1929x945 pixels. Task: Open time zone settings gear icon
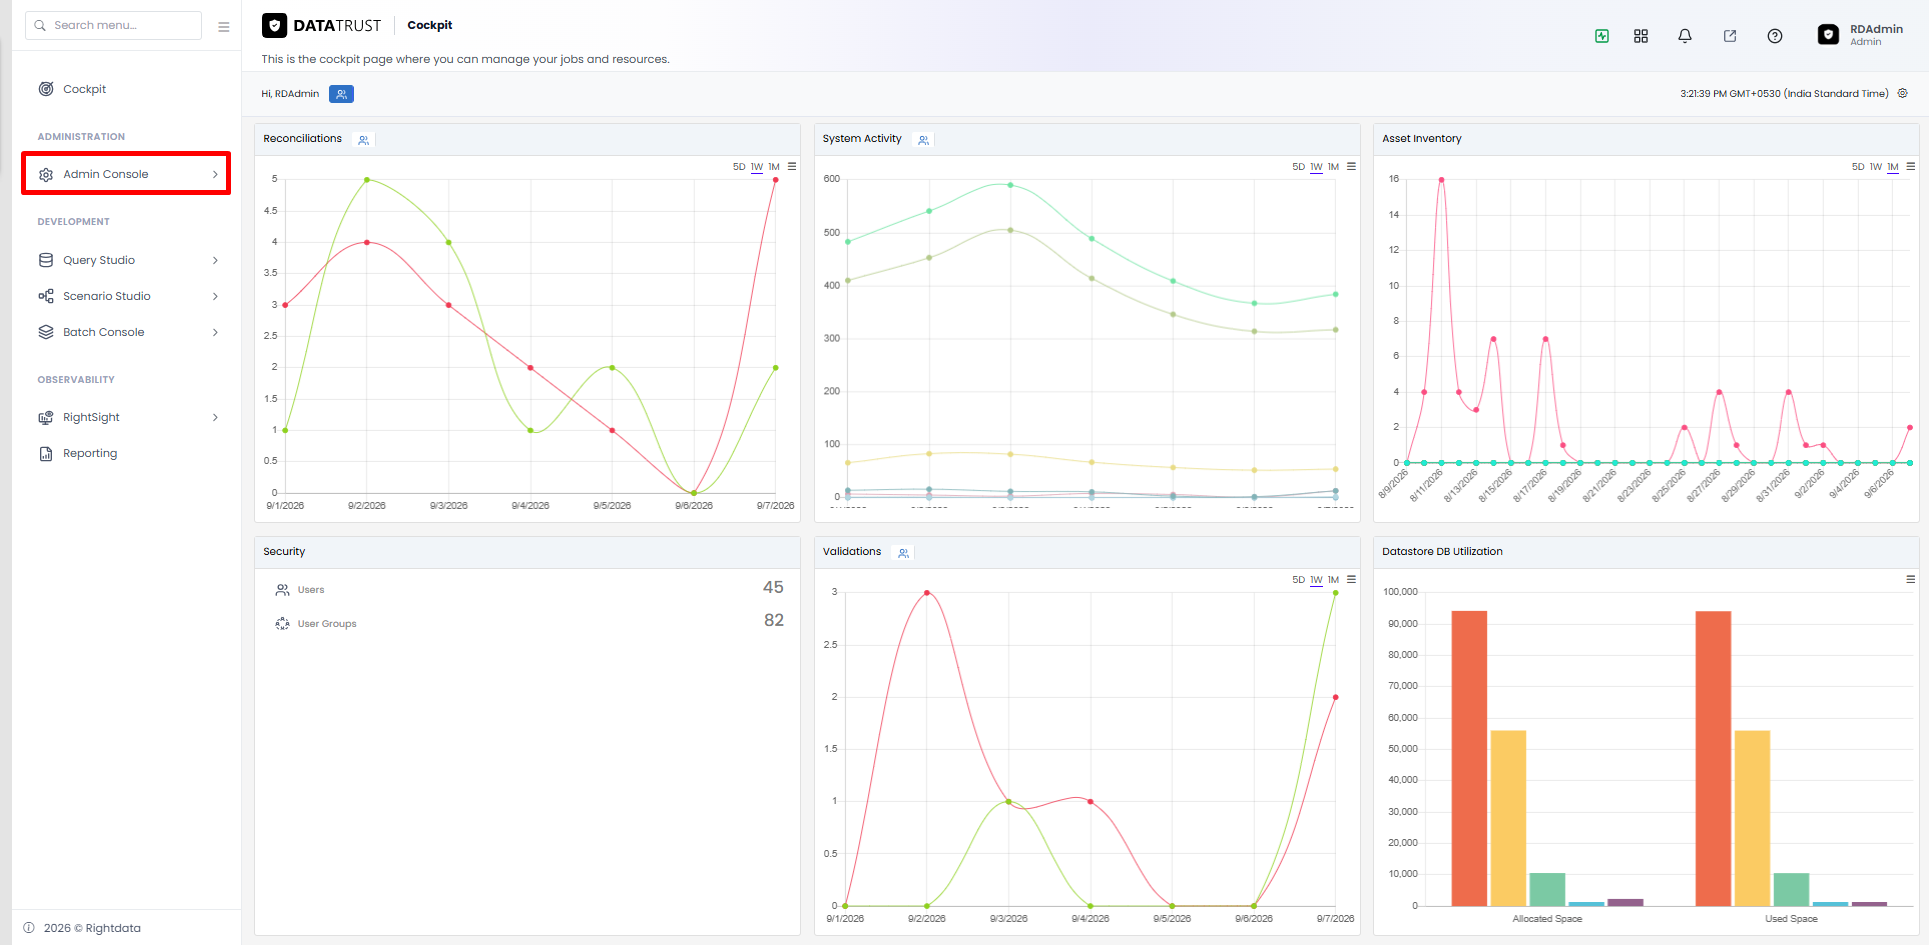pos(1903,93)
